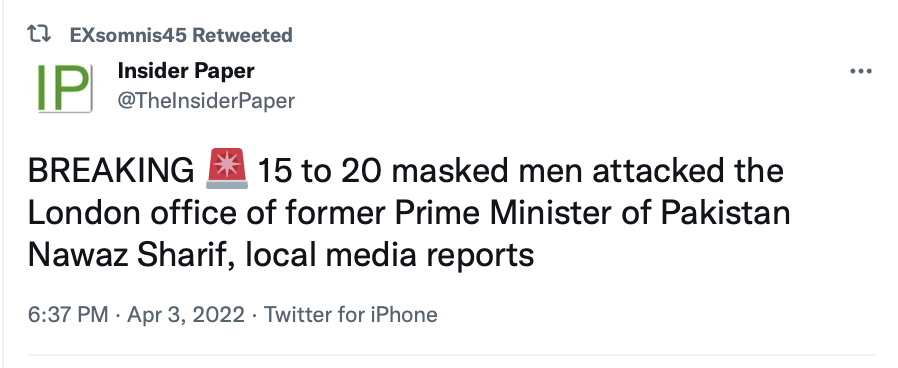Viewport: 898px width, 368px height.
Task: Click the retweet arrows icon
Action: tap(39, 34)
